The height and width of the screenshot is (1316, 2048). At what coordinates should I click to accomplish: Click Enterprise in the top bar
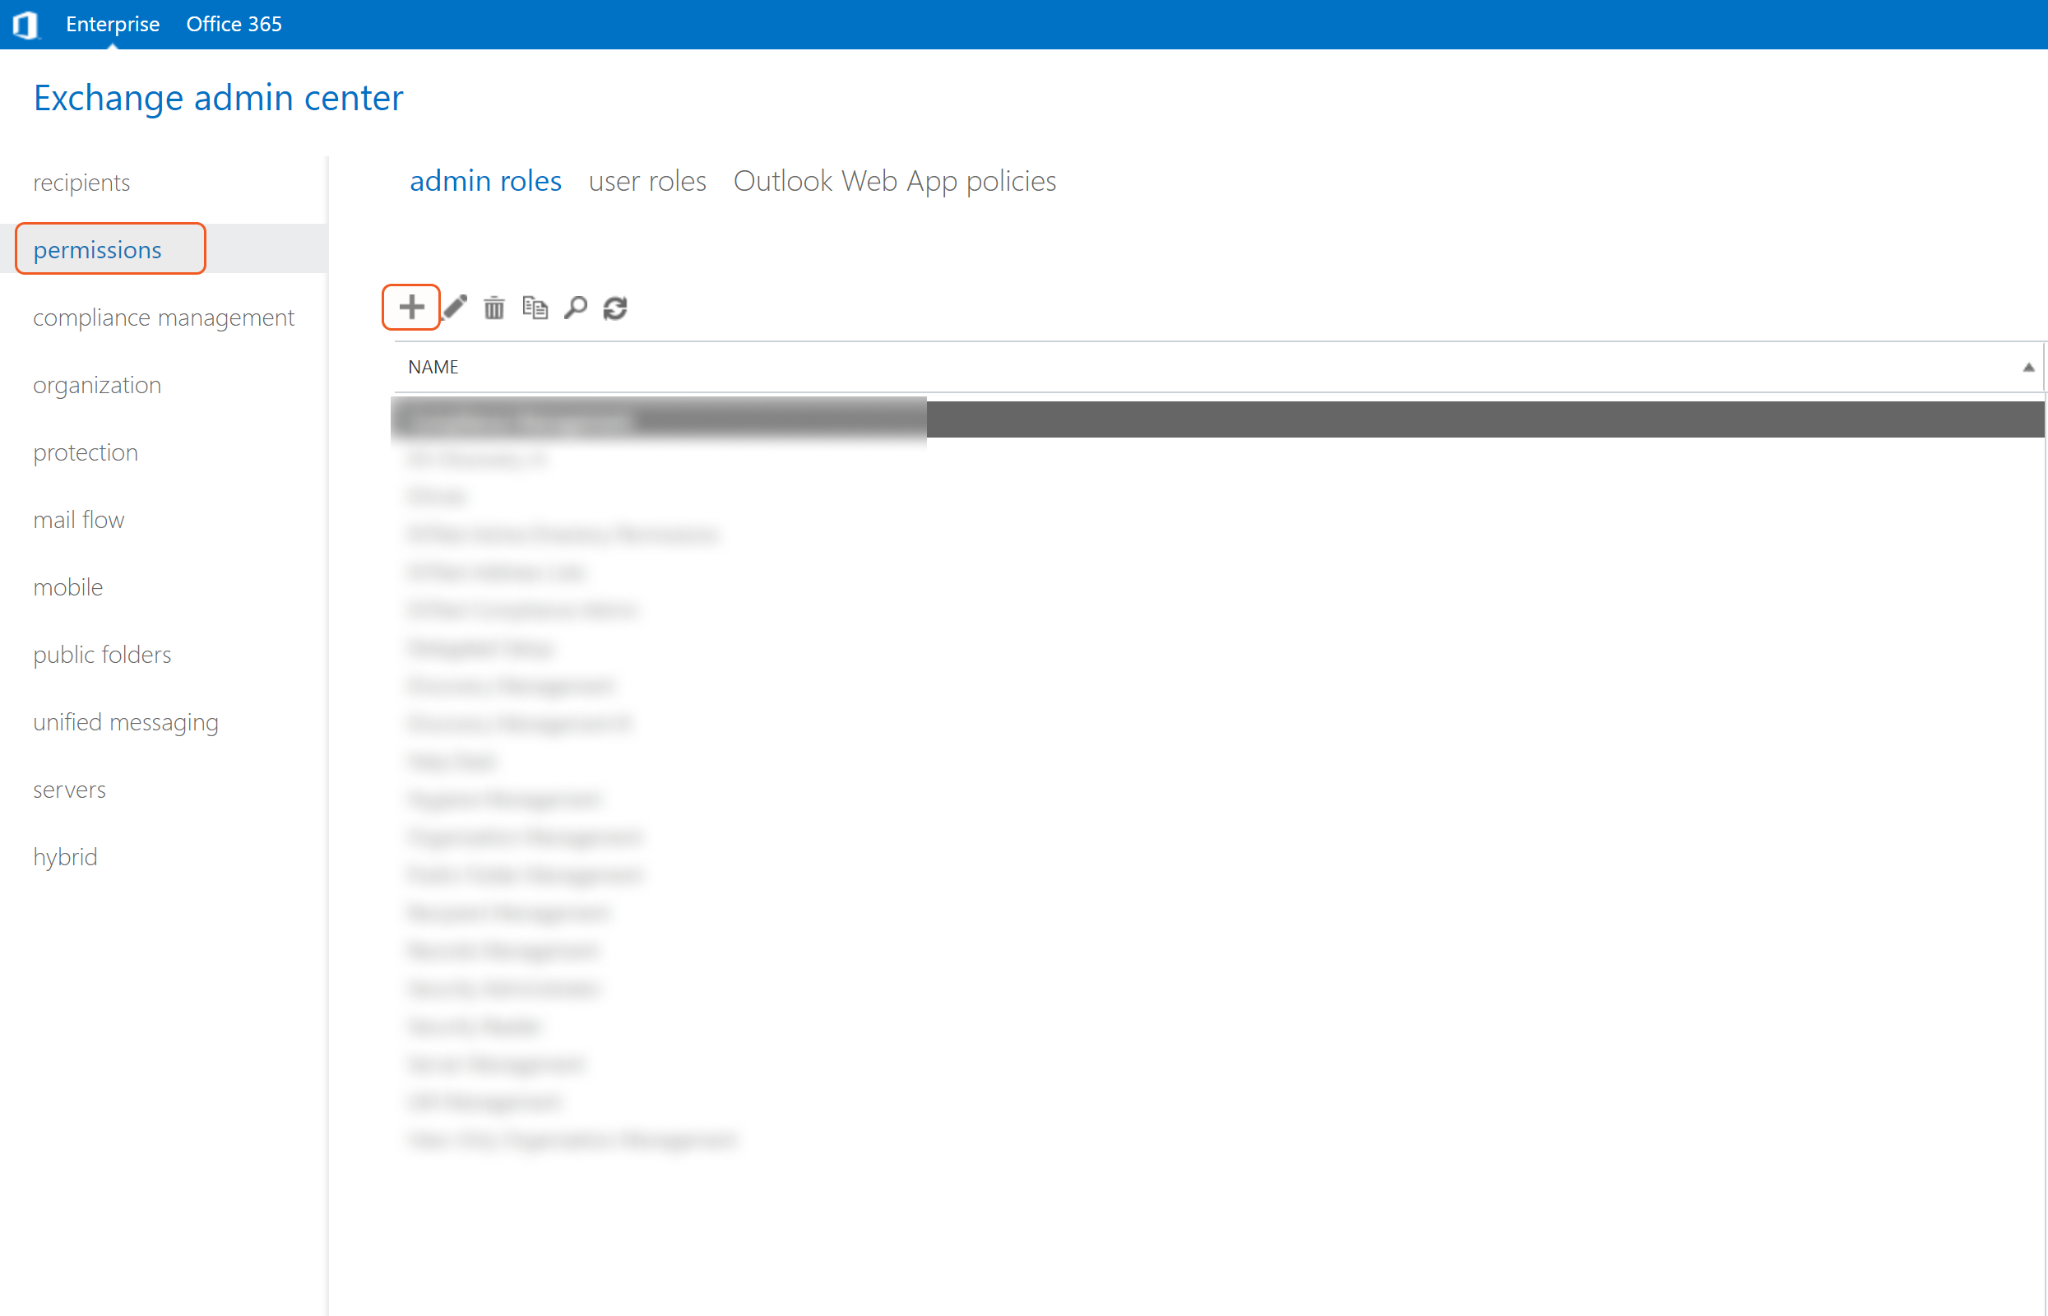pos(112,24)
